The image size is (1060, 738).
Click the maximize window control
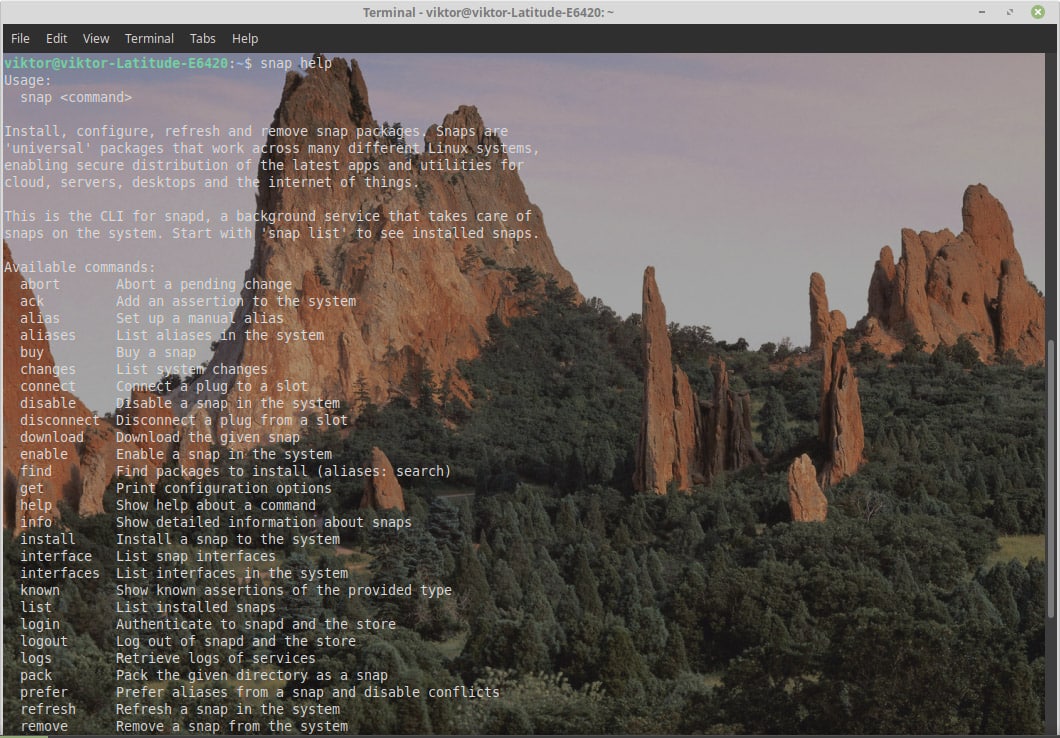pos(1009,11)
